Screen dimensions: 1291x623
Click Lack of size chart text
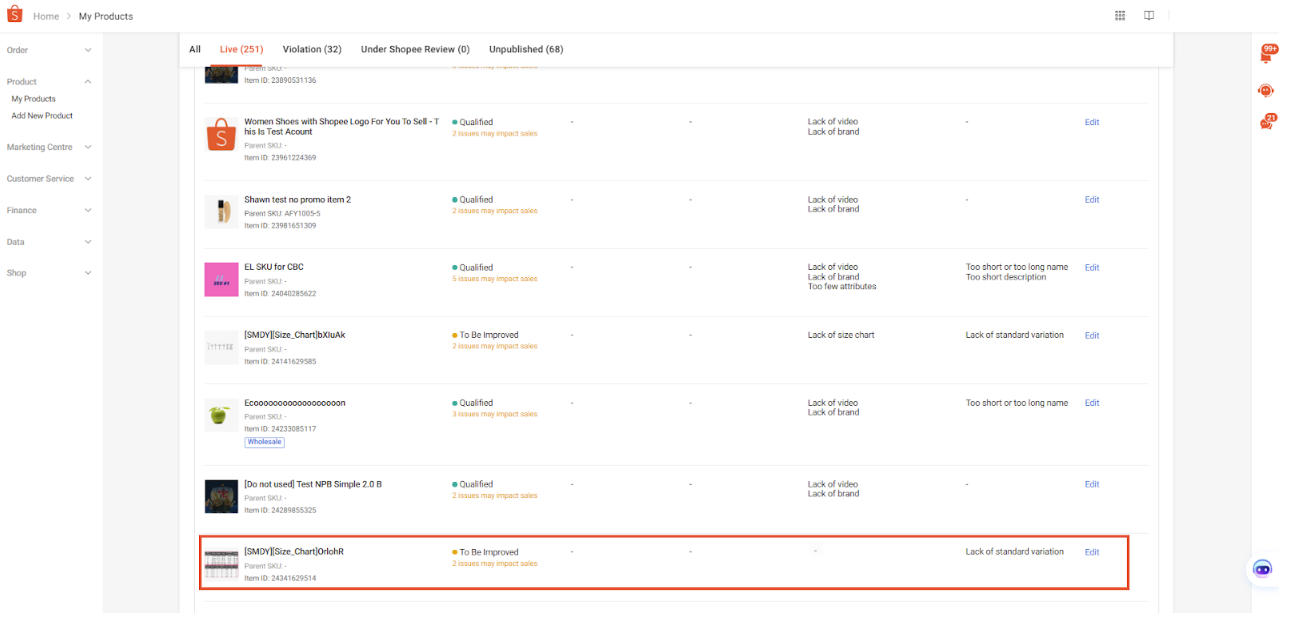841,335
